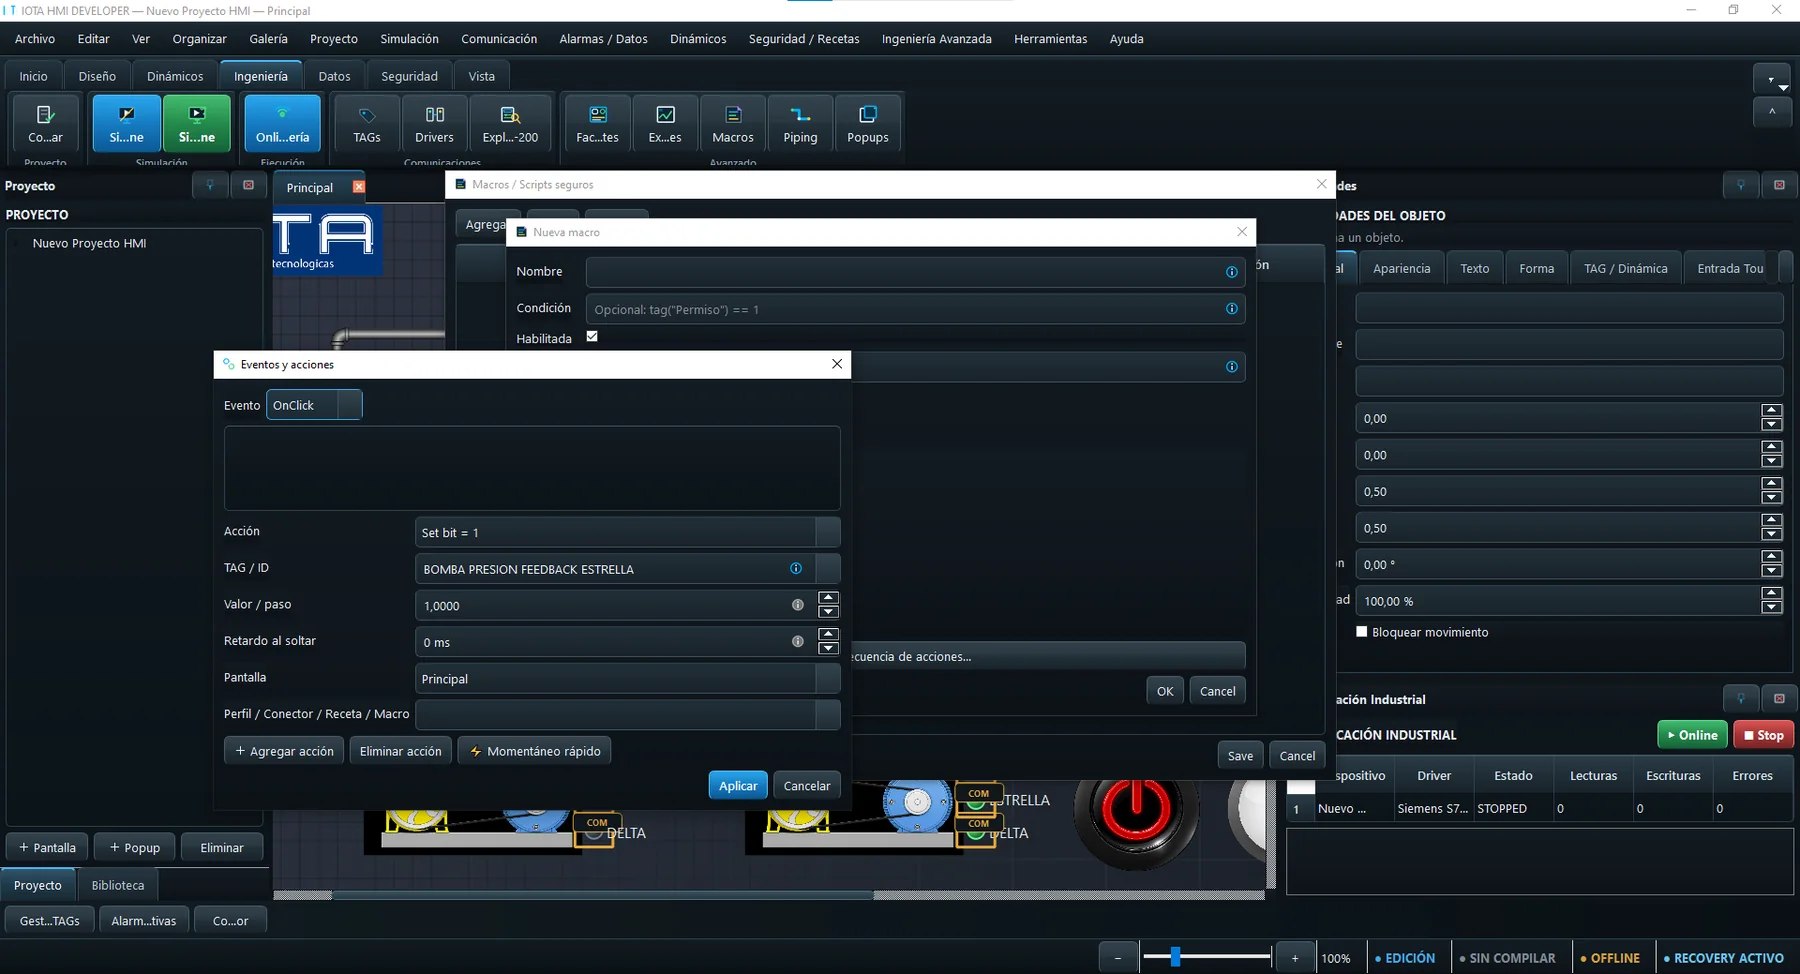Image resolution: width=1800 pixels, height=974 pixels.
Task: Increase the Valor / paso value with up arrow
Action: (x=828, y=598)
